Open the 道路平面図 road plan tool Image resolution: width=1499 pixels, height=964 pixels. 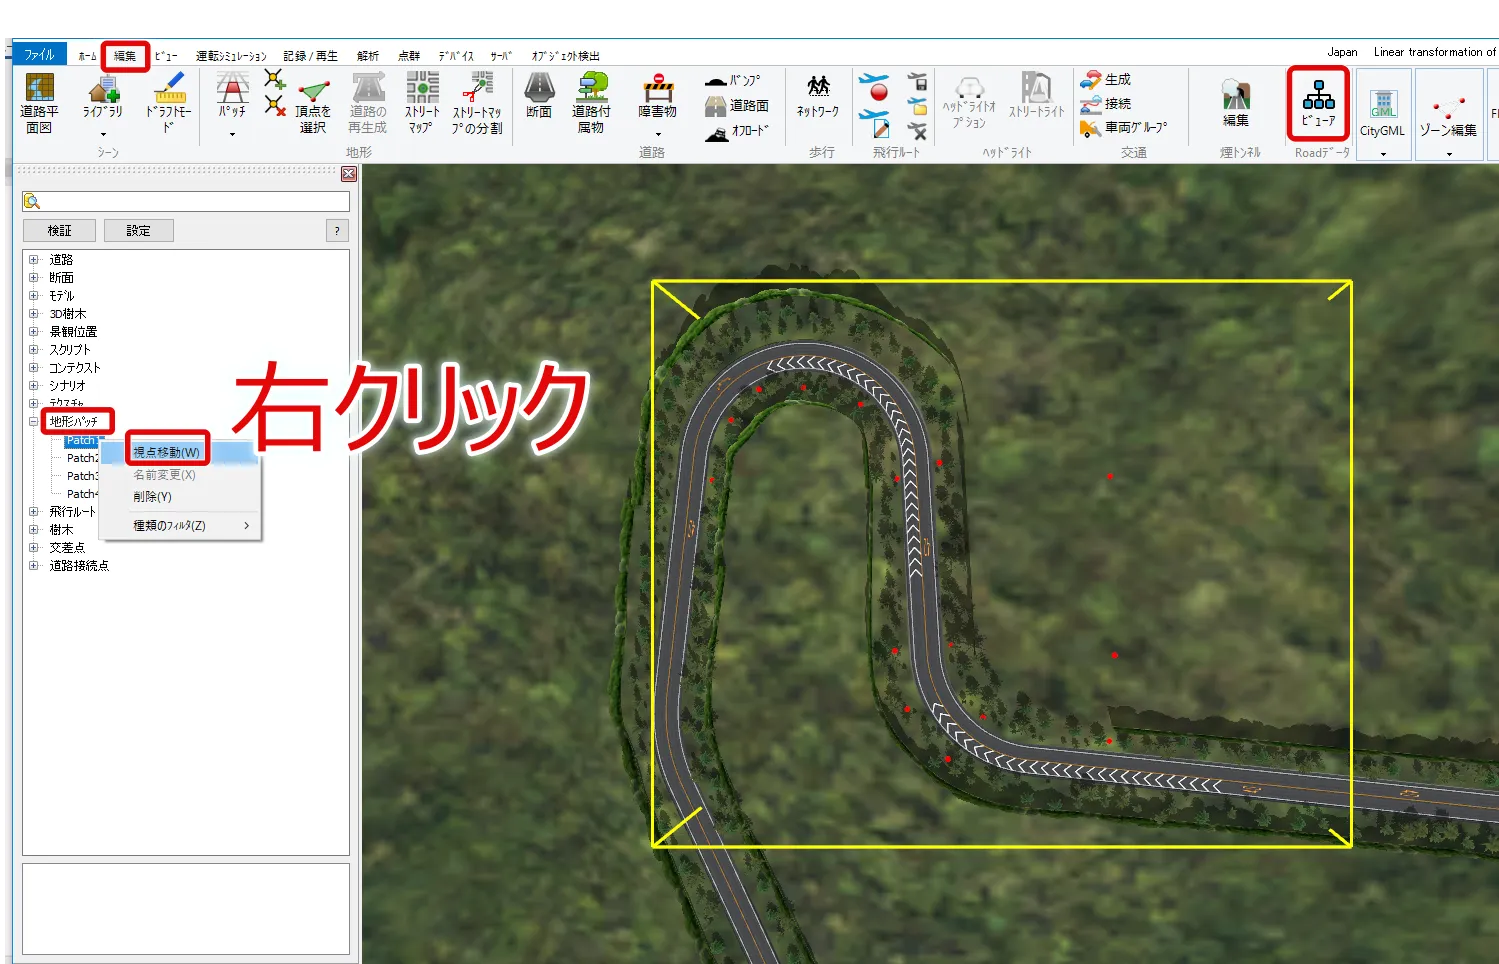(x=39, y=102)
